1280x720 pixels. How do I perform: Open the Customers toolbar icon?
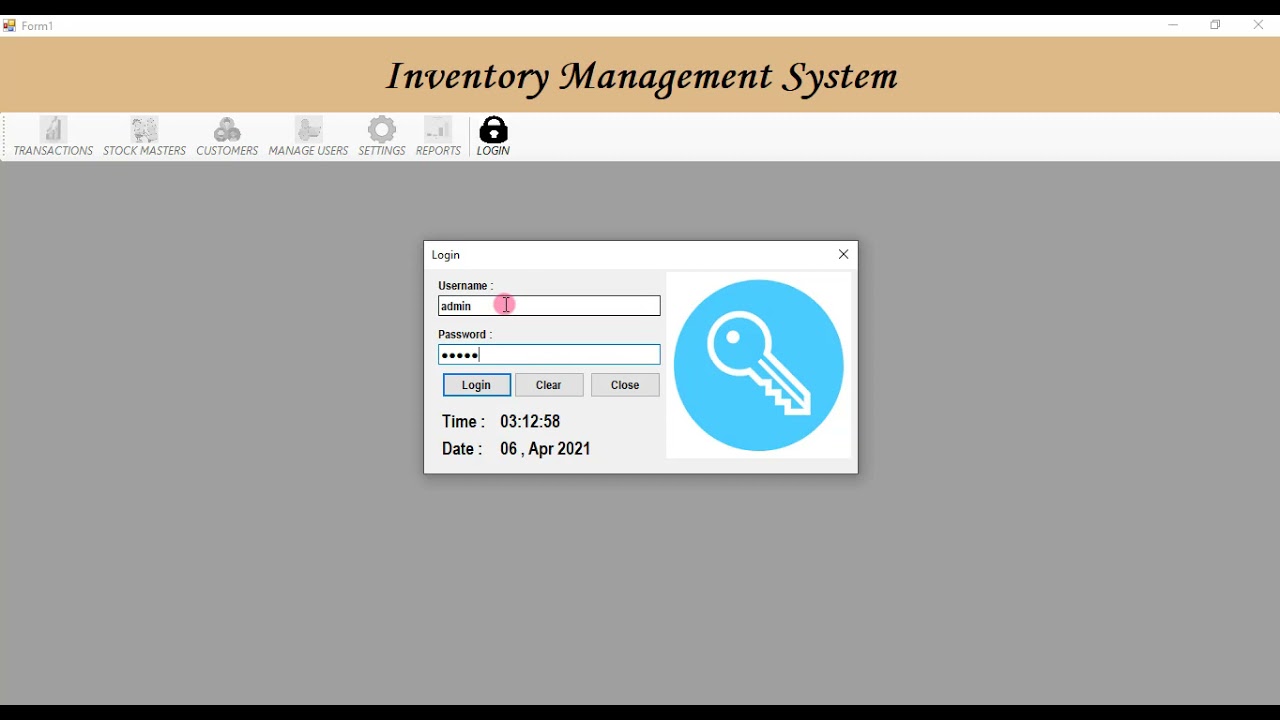point(227,137)
